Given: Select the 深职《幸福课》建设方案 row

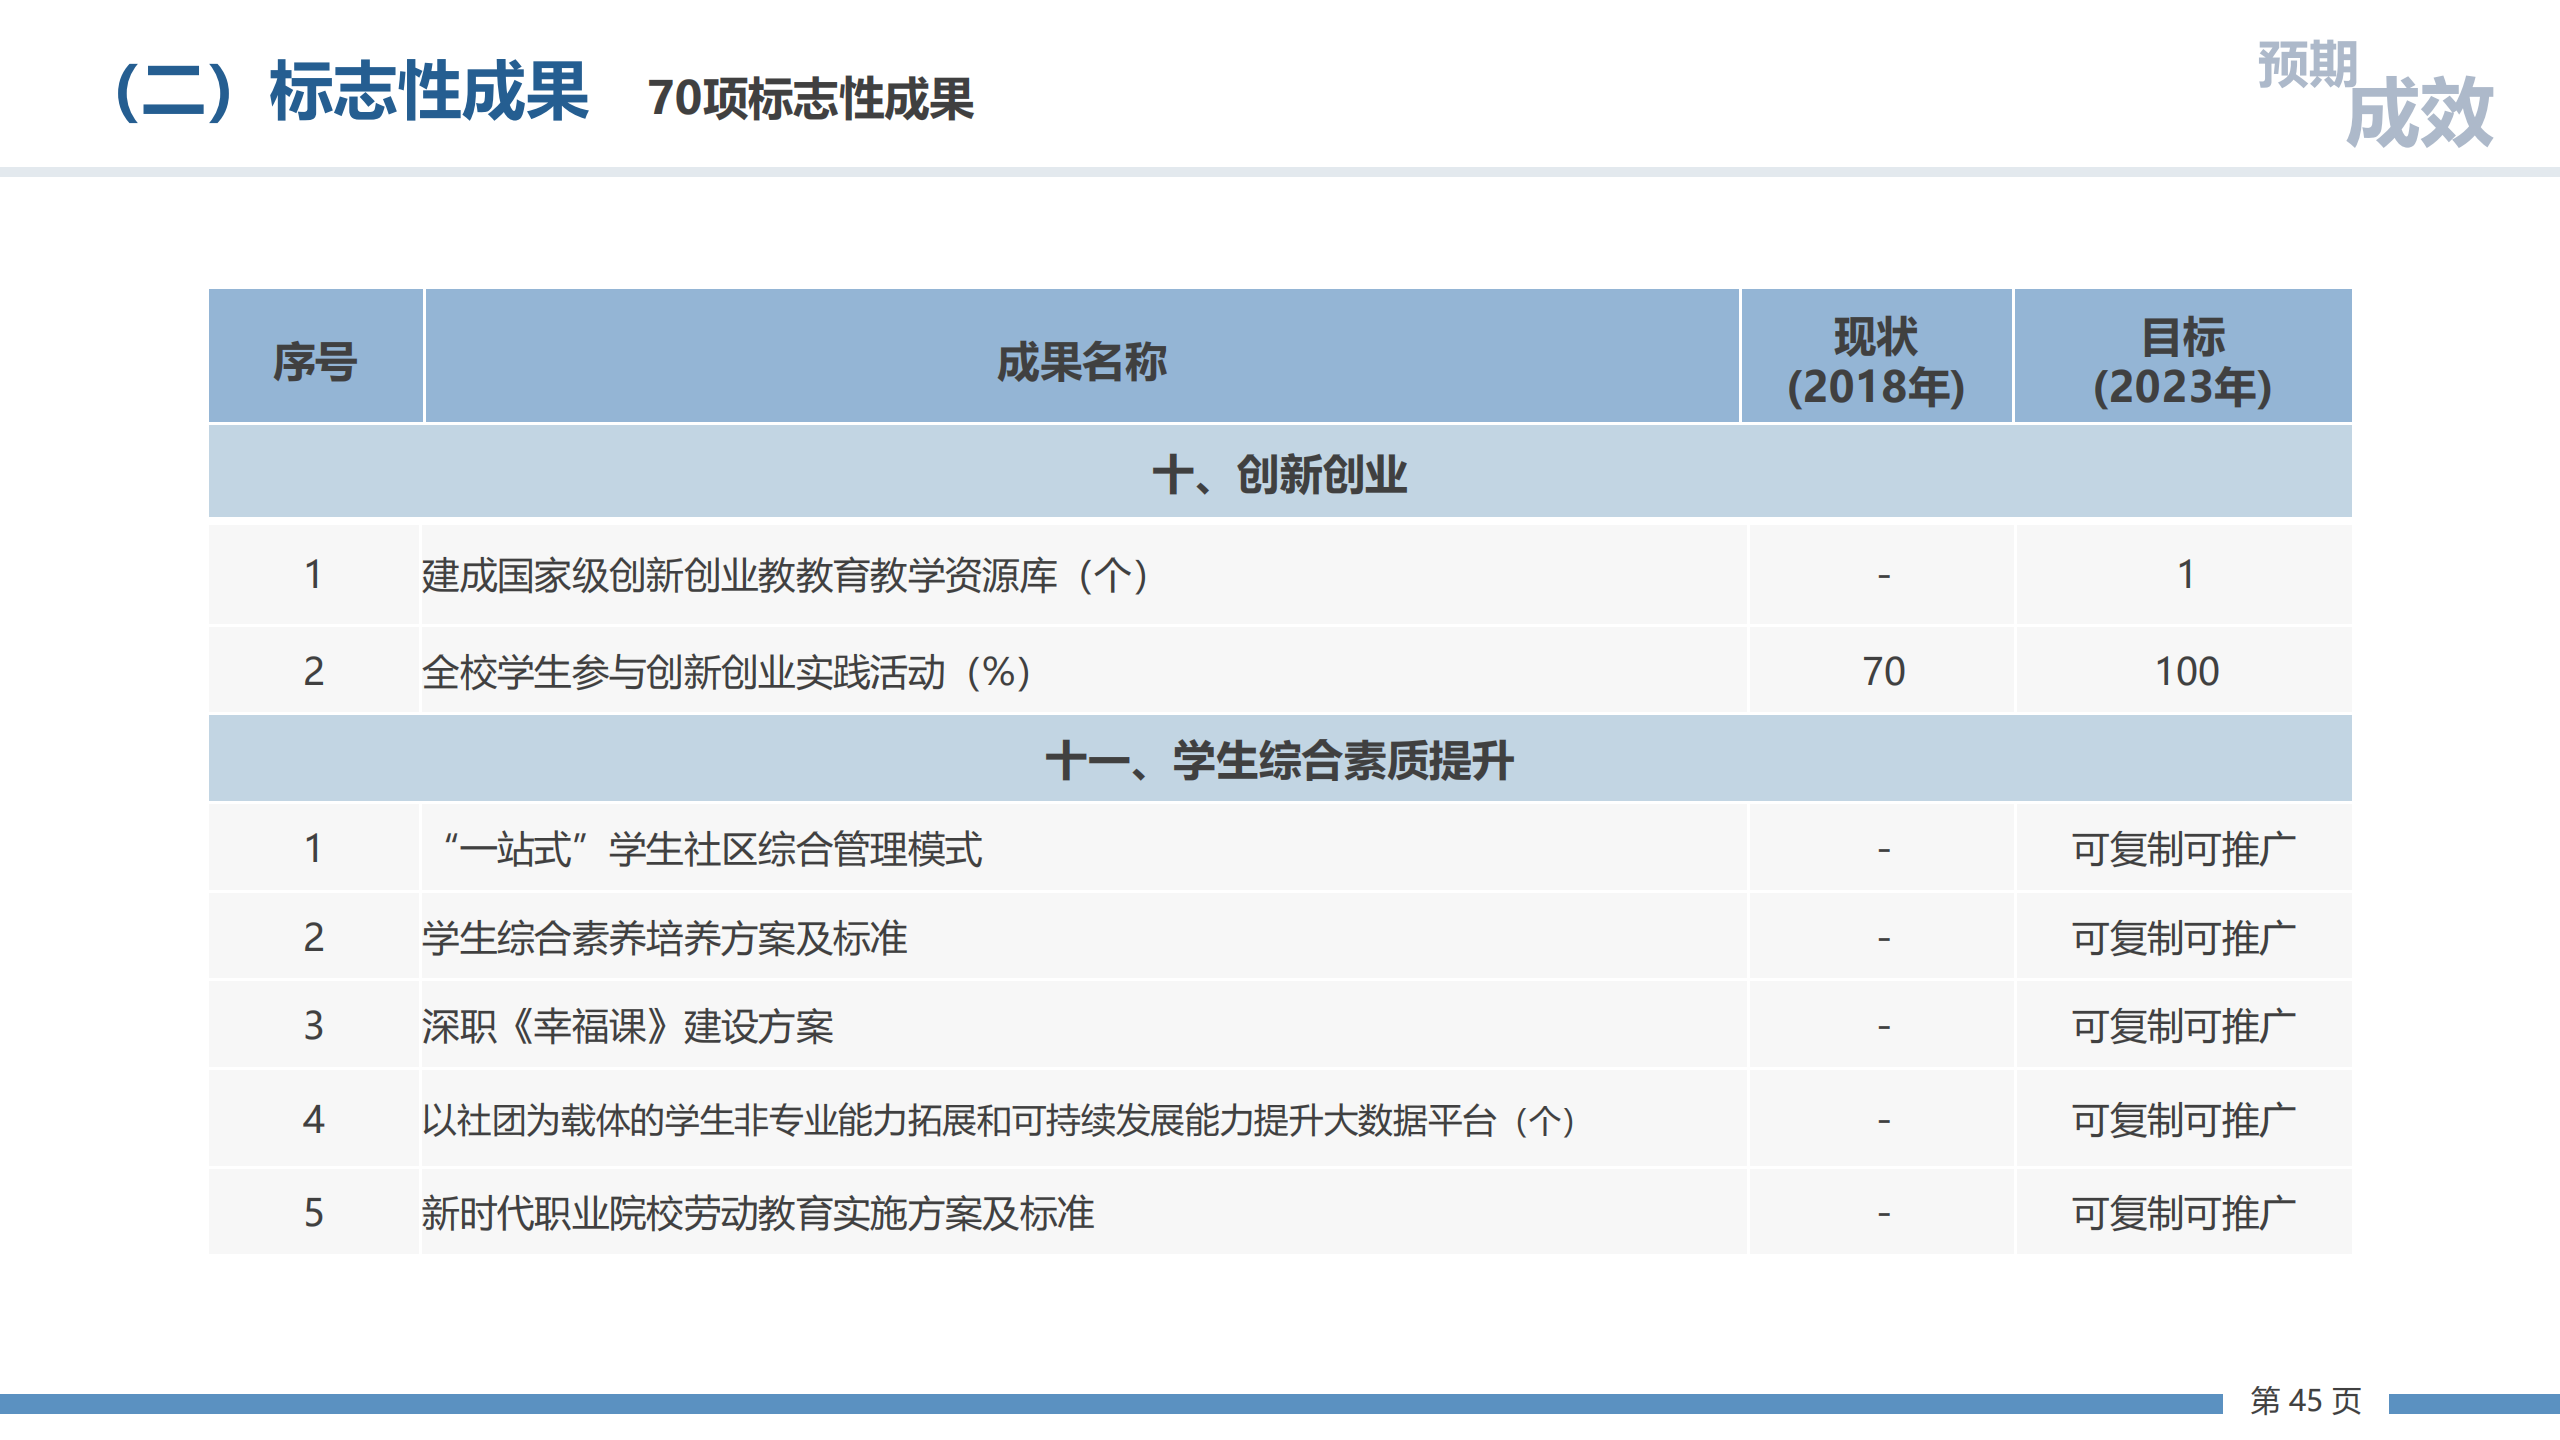Looking at the screenshot, I should click(627, 1027).
